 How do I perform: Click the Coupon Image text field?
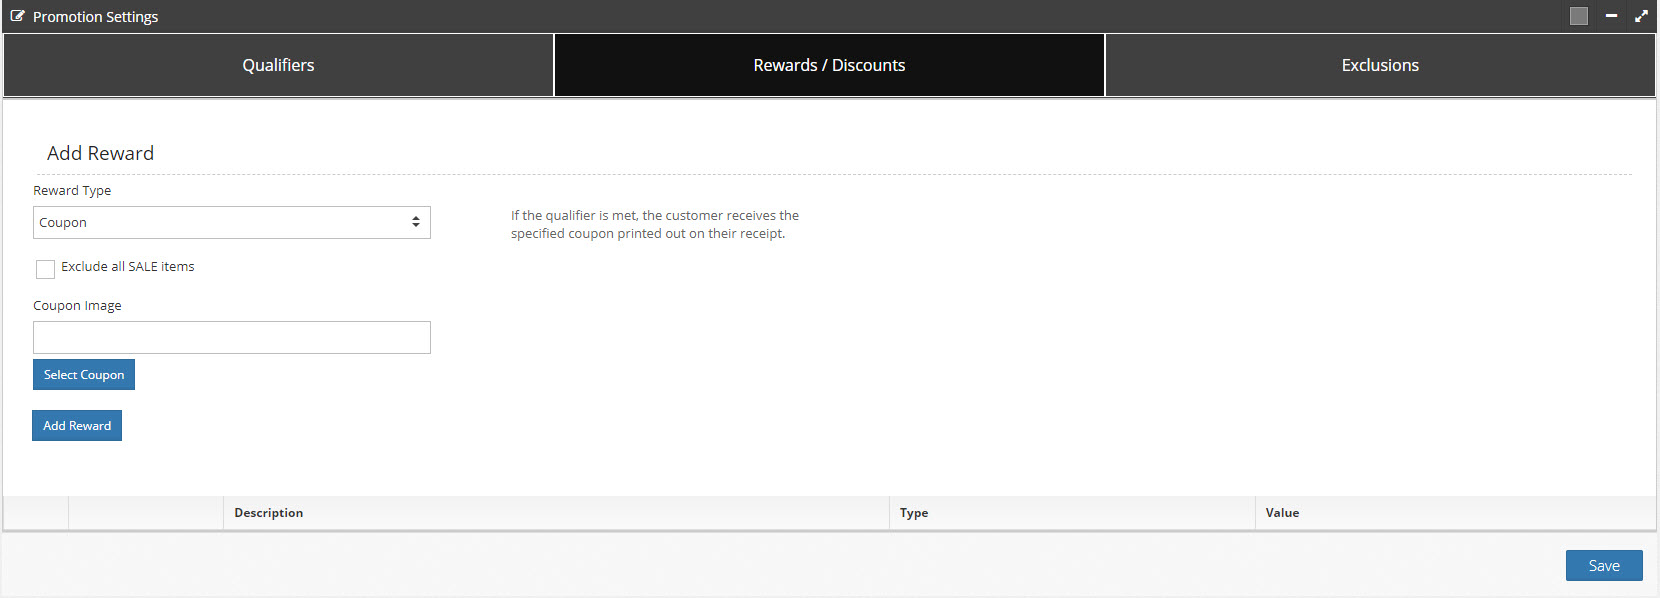click(x=232, y=337)
